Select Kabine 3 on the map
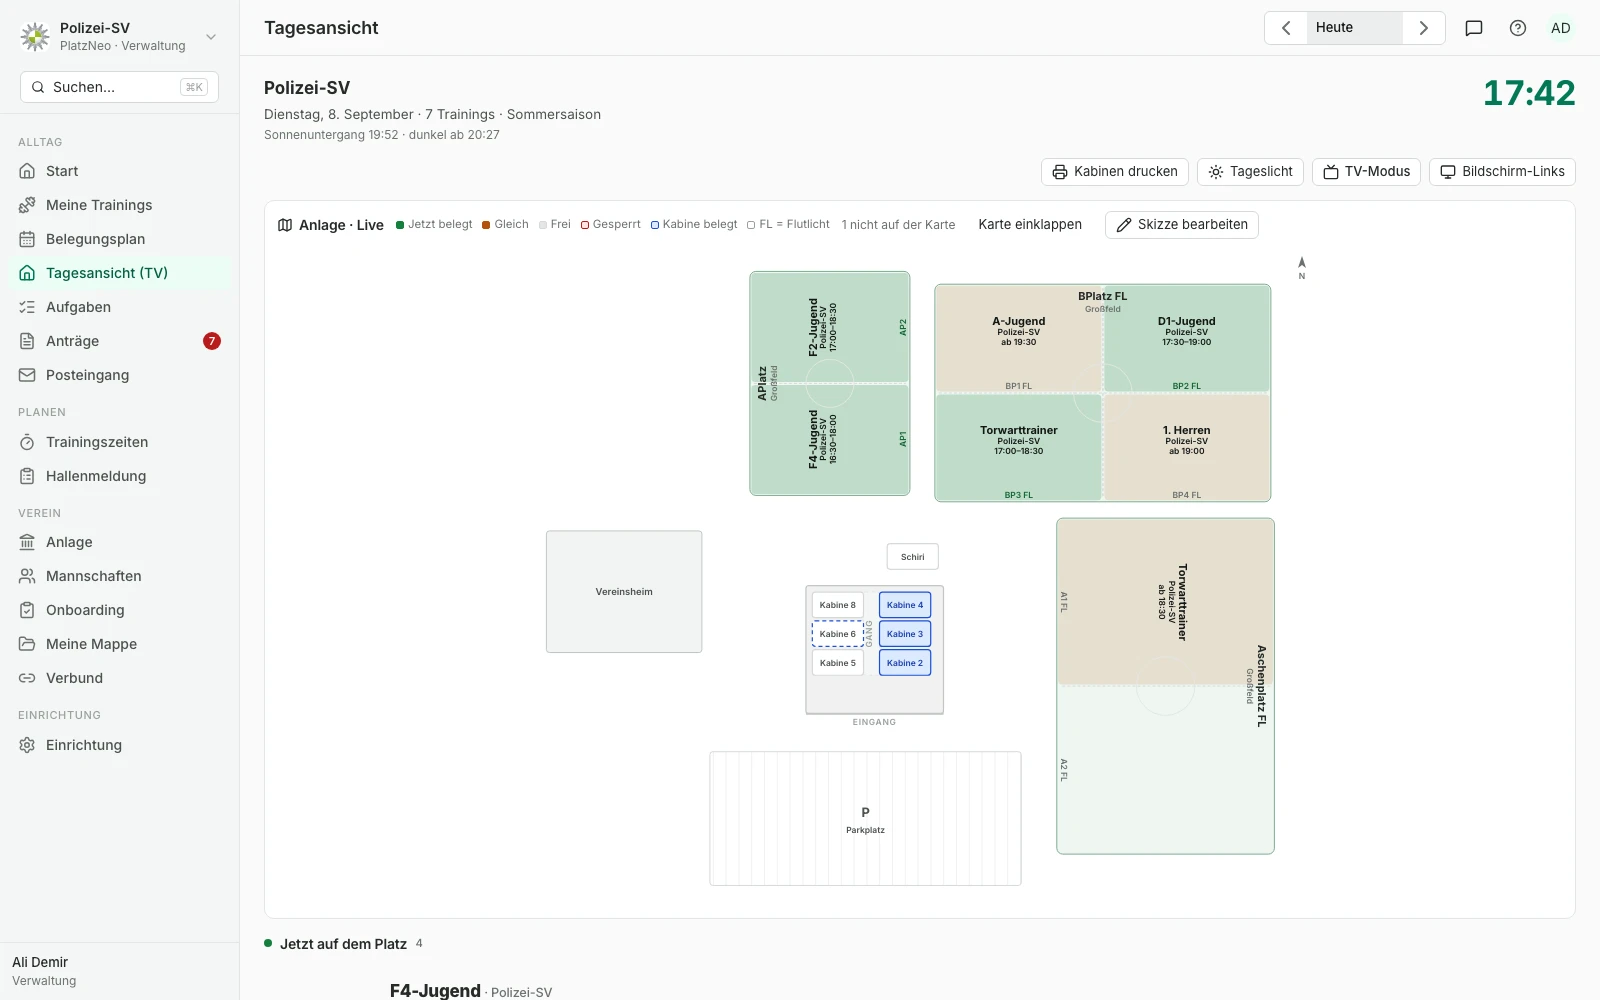 905,634
